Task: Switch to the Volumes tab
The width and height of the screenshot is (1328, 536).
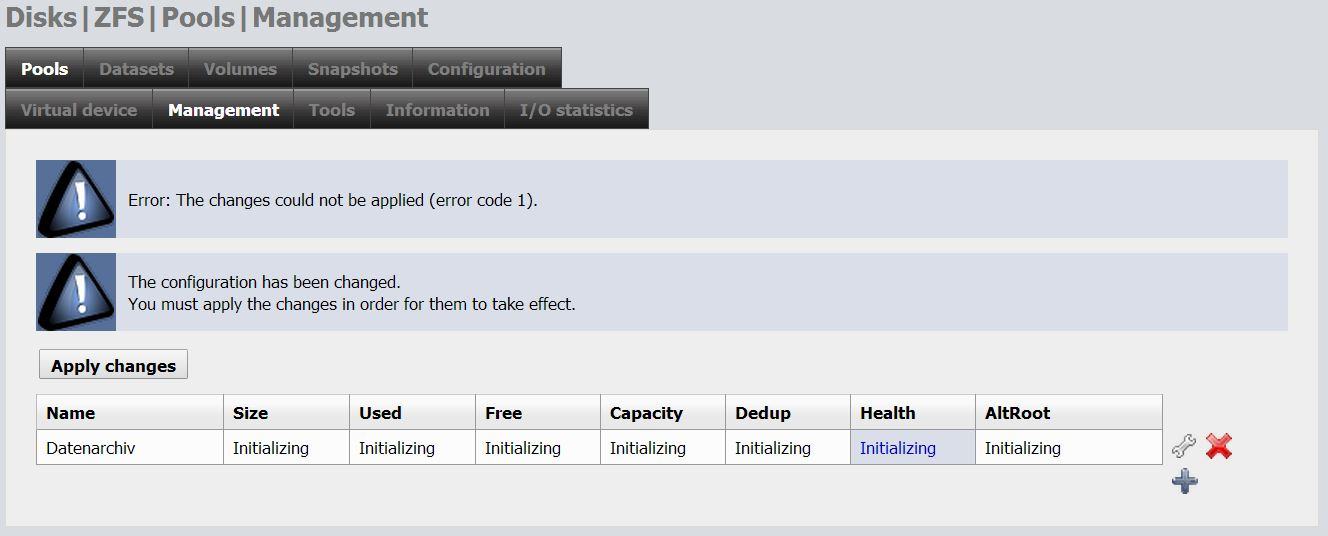Action: 240,69
